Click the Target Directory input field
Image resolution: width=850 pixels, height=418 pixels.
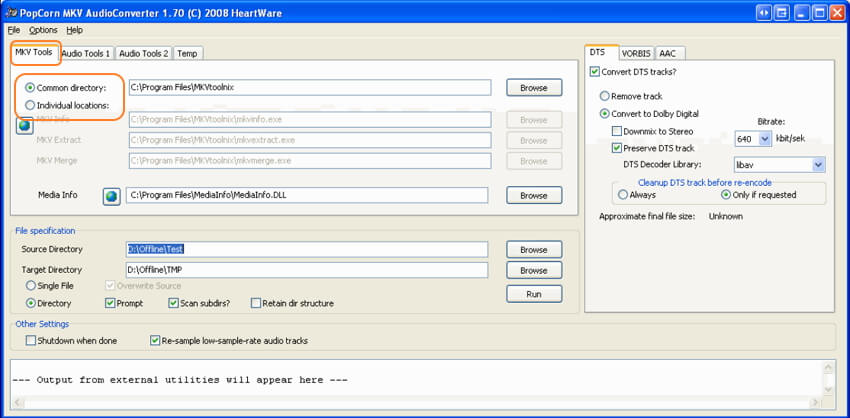[307, 270]
